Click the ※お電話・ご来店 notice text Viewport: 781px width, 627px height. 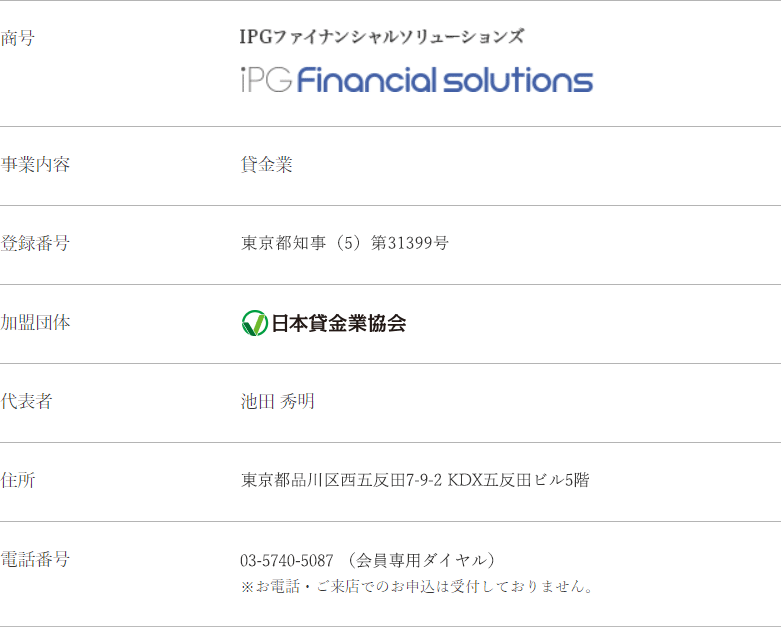[417, 586]
